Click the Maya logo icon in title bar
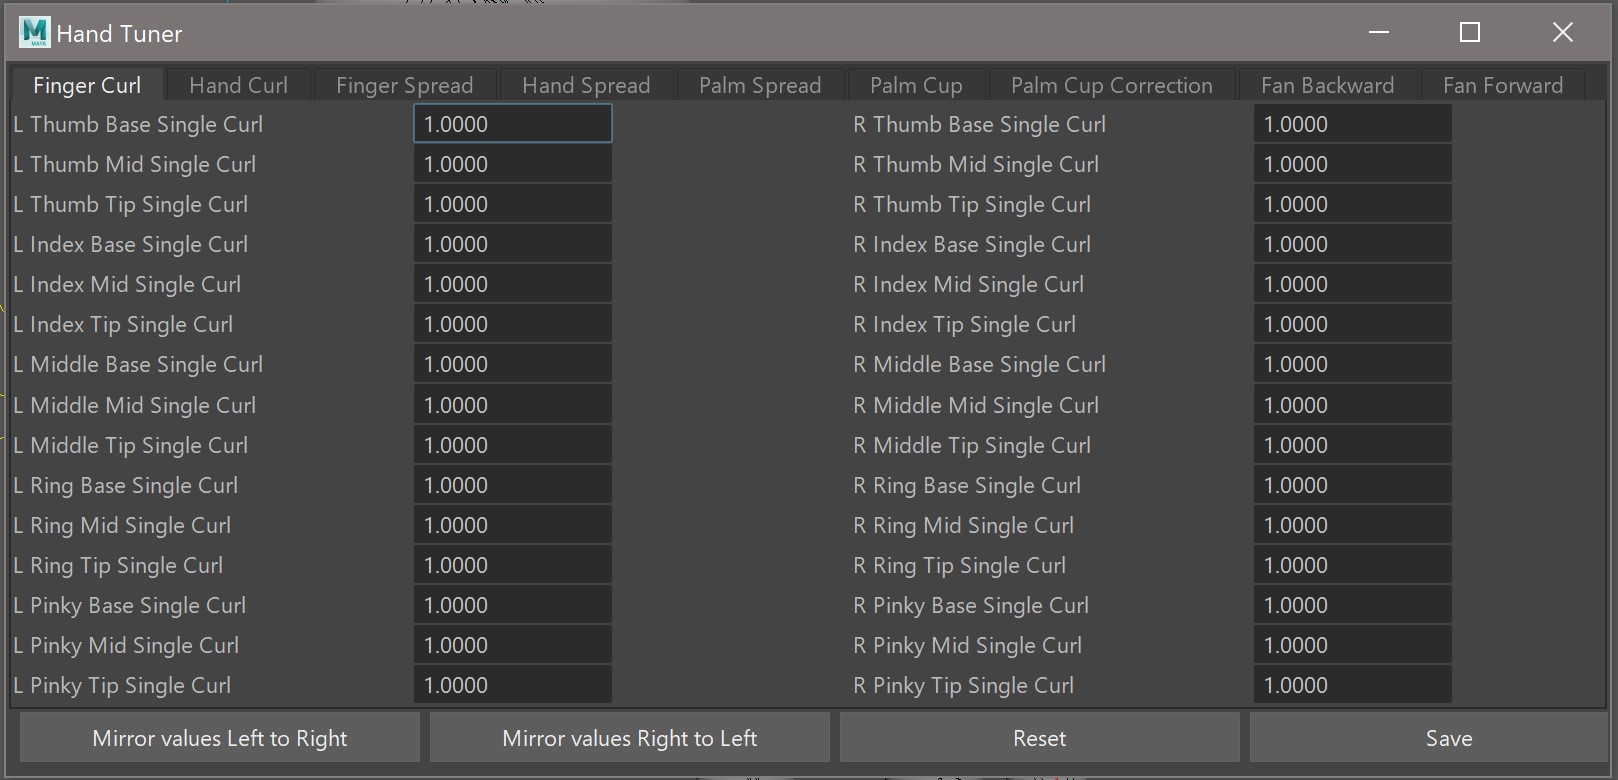The width and height of the screenshot is (1618, 780). click(34, 33)
